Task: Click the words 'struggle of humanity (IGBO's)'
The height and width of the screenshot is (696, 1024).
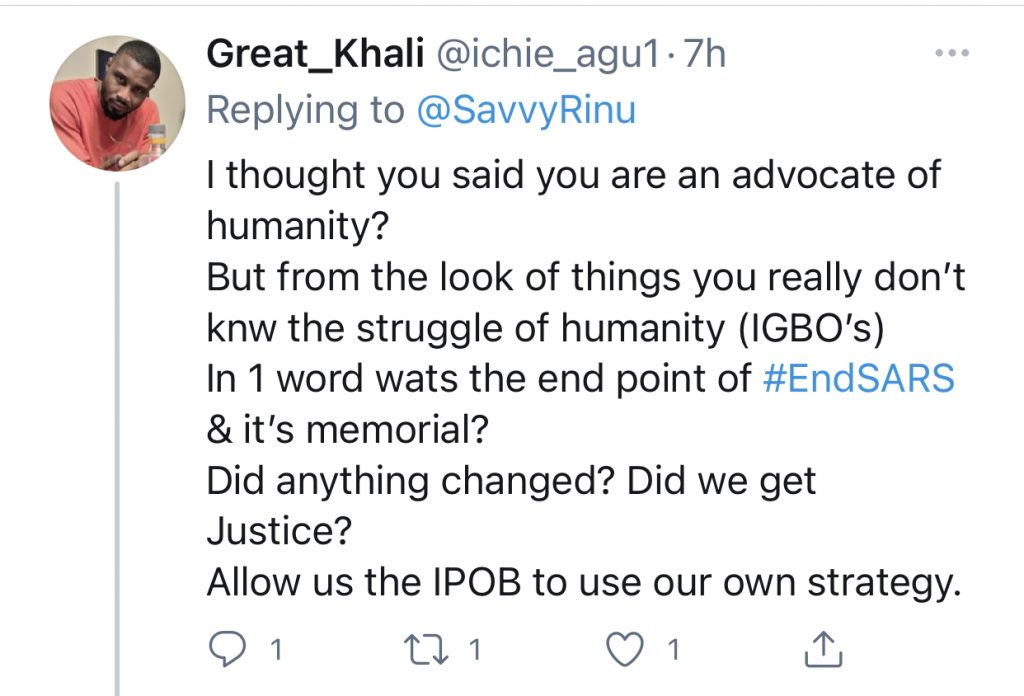Action: (620, 328)
